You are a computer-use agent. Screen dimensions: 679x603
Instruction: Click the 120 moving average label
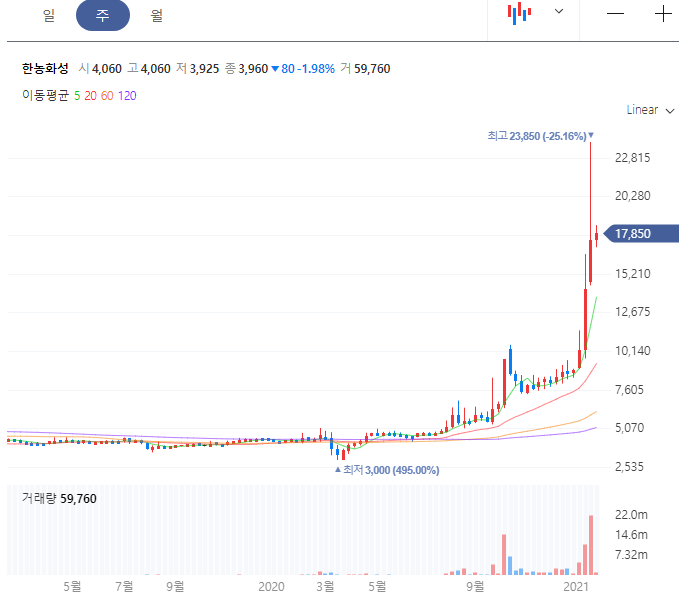pyautogui.click(x=127, y=96)
